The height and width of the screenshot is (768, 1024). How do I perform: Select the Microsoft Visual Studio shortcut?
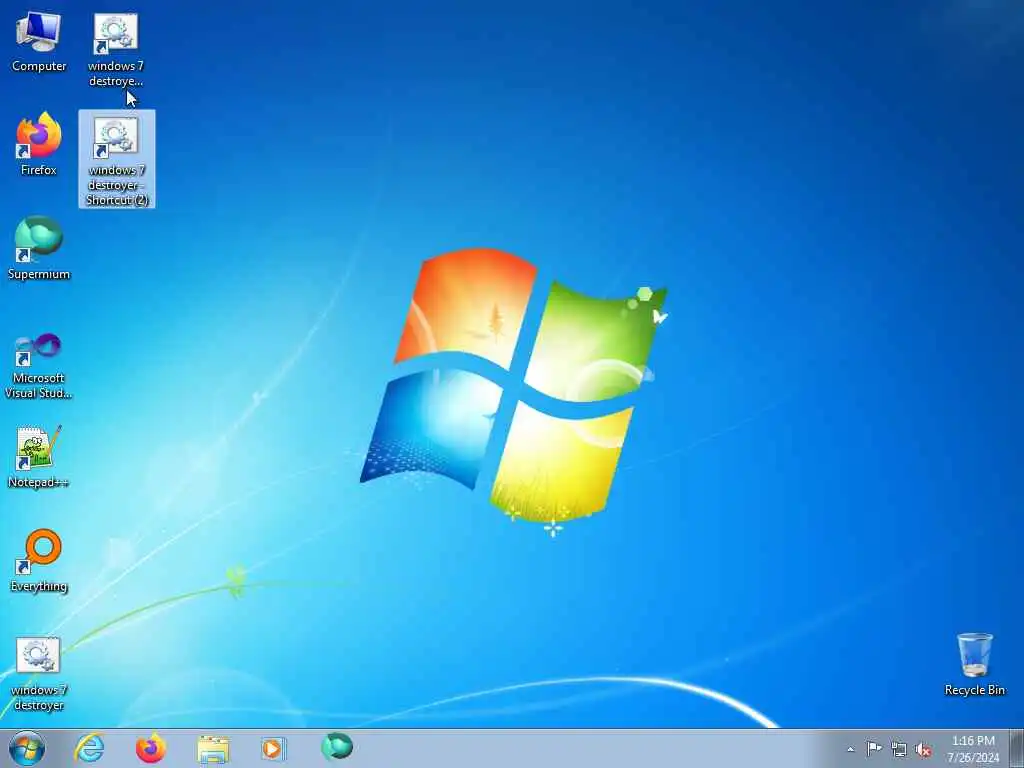click(39, 366)
